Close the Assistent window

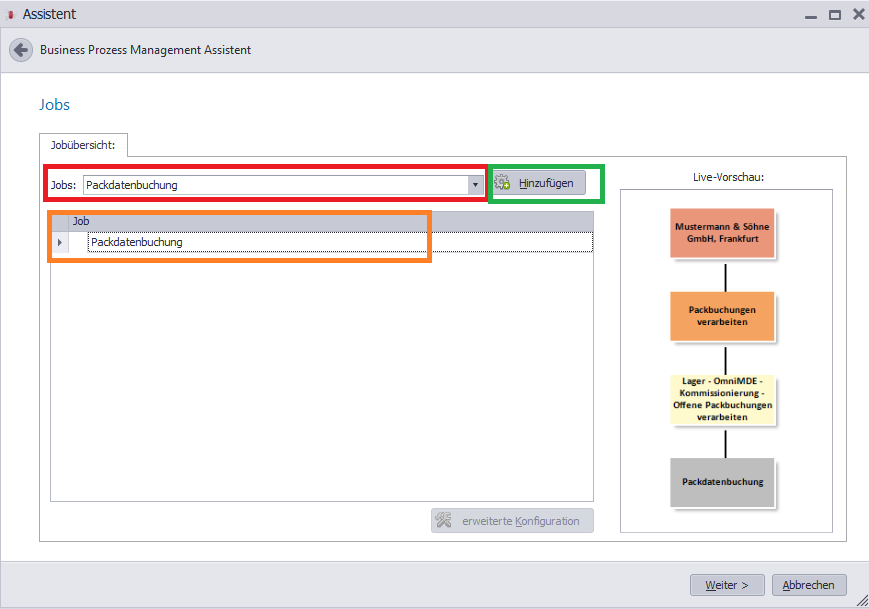coord(858,14)
